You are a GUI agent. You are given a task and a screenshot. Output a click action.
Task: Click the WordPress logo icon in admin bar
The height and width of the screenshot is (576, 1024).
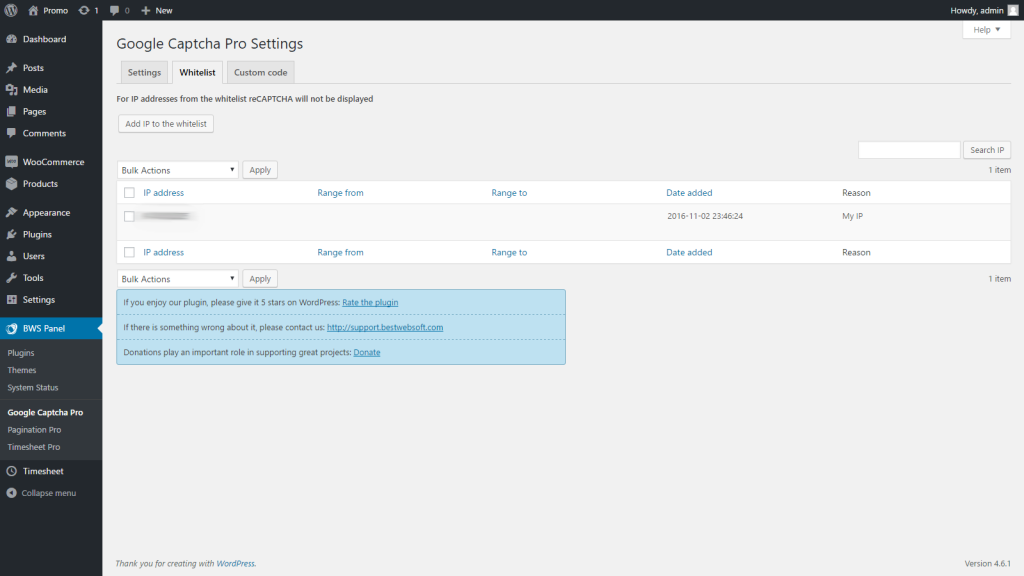11,10
